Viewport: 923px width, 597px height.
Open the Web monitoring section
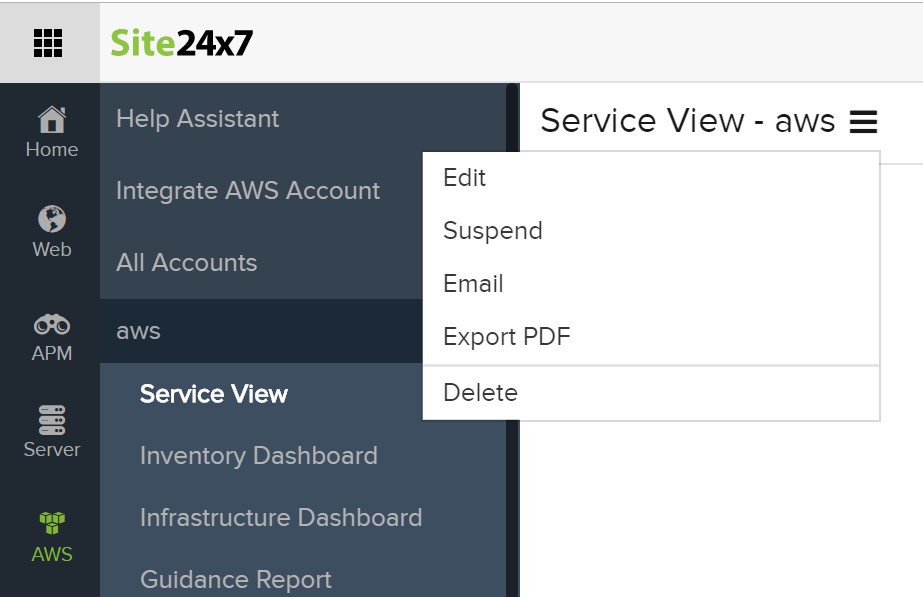coord(51,232)
